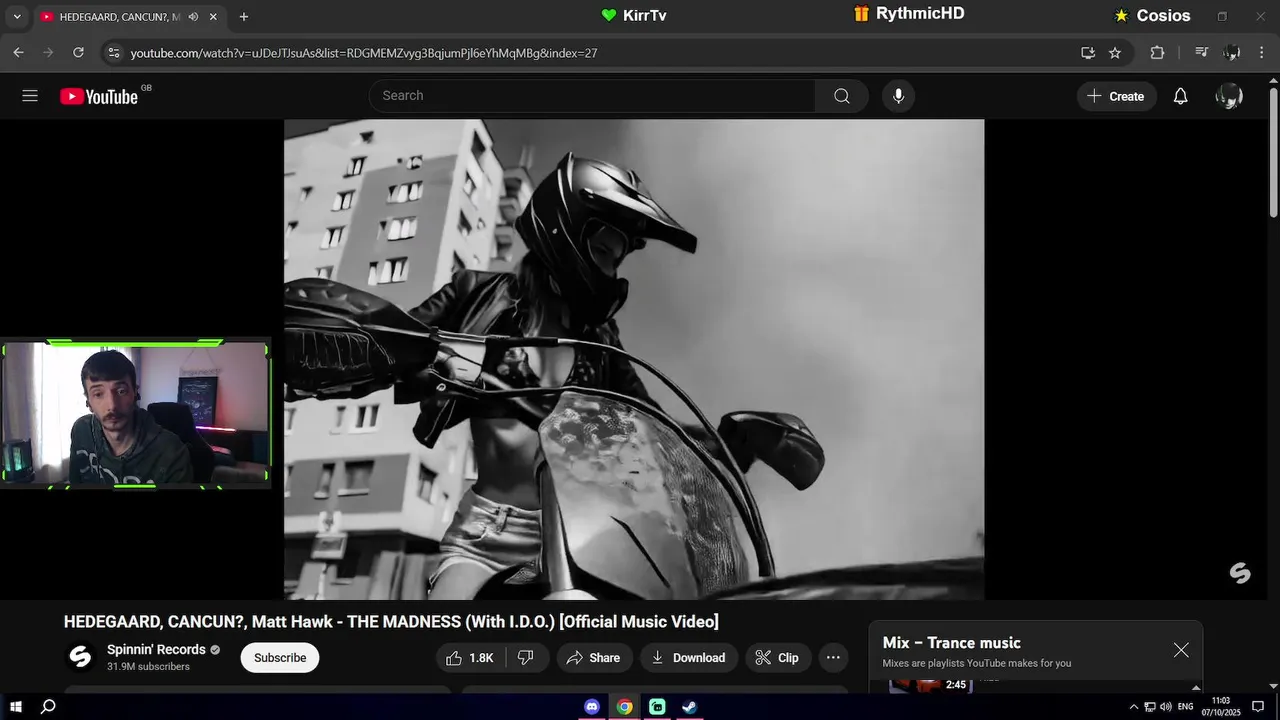The image size is (1280, 720).
Task: Open Windows notification center
Action: 1258,707
